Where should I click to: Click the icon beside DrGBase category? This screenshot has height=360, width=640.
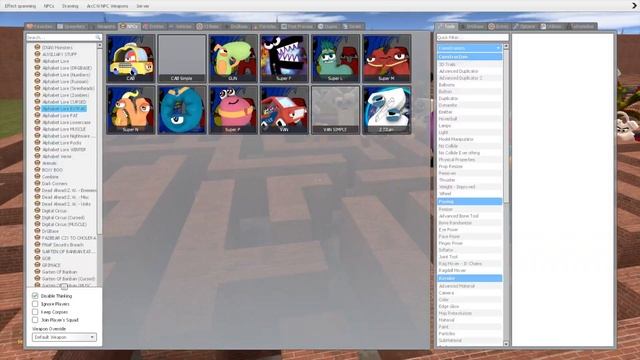point(38,231)
